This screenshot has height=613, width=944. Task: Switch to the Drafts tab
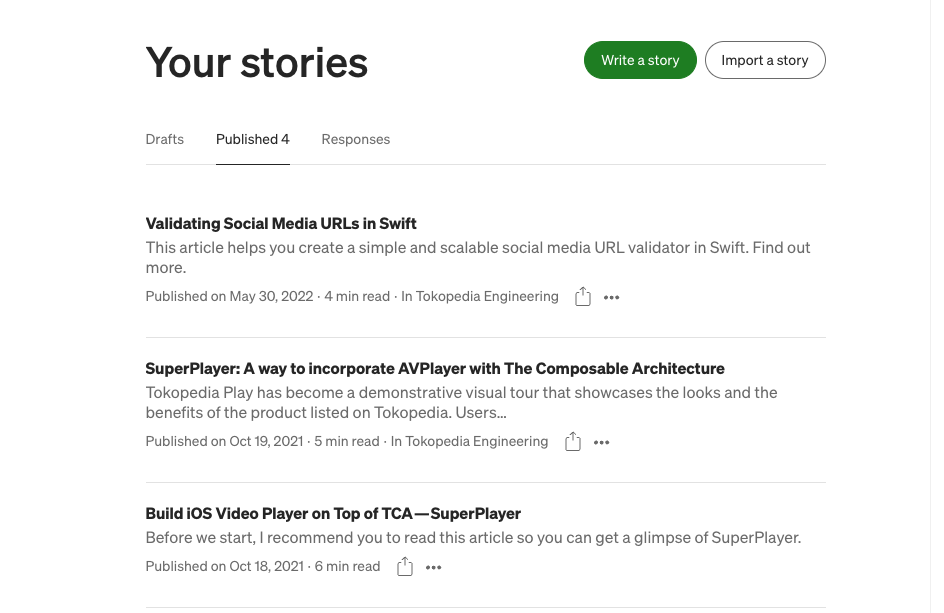pos(164,139)
